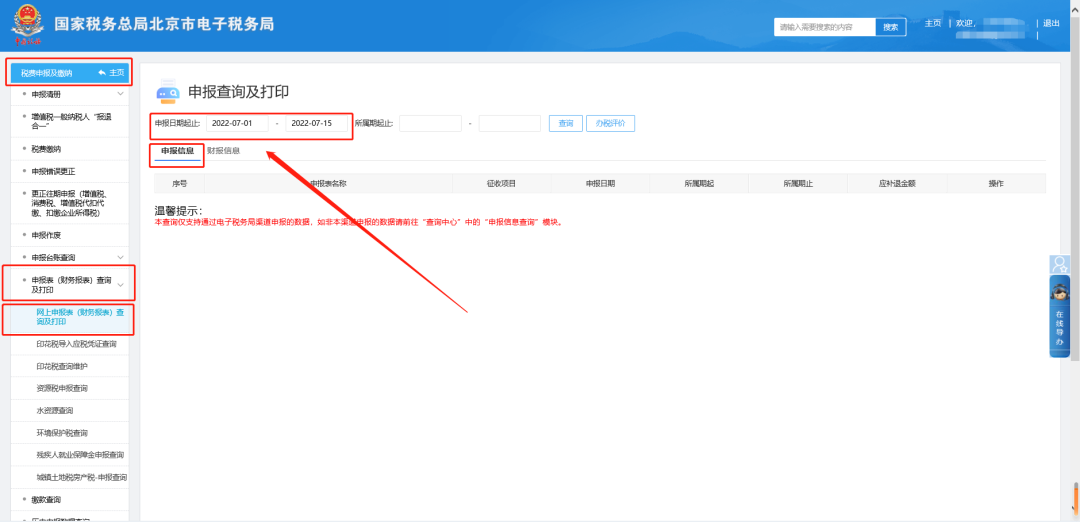The image size is (1080, 522).
Task: Open 更正往期申报 sidebar item
Action: 70,203
